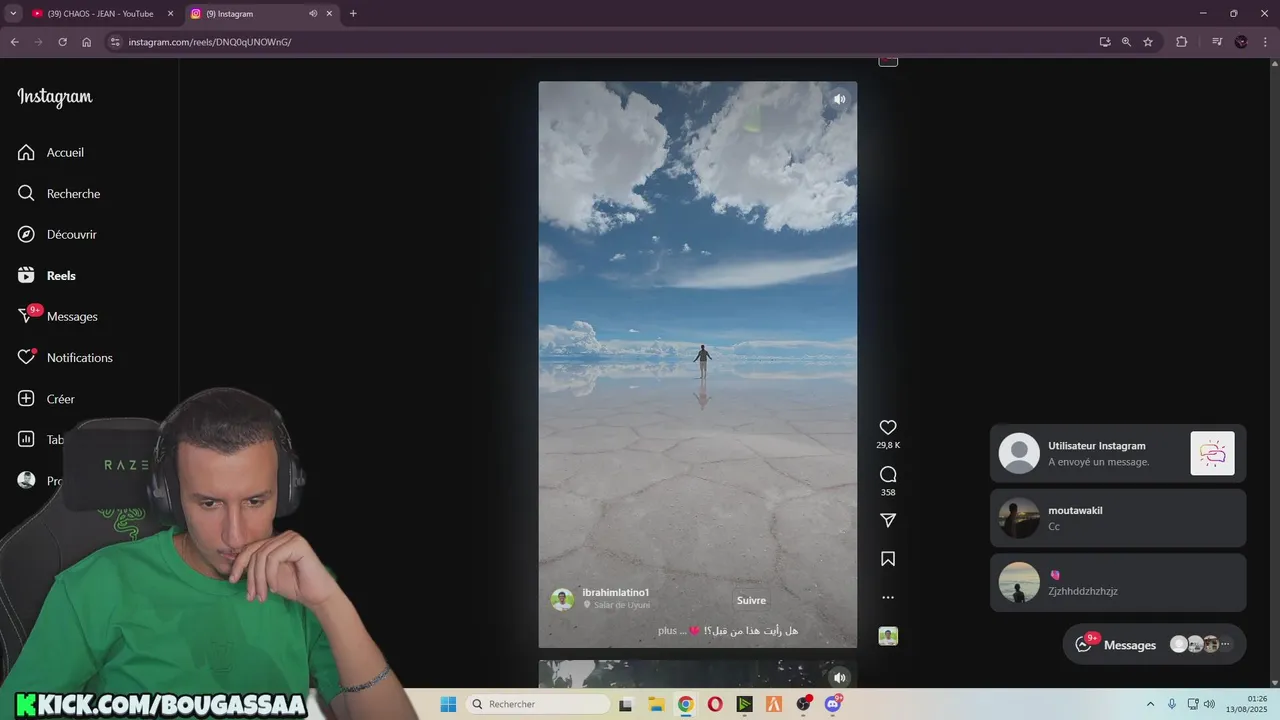Screen dimensions: 1280x720
Task: View site information icon
Action: tap(115, 42)
